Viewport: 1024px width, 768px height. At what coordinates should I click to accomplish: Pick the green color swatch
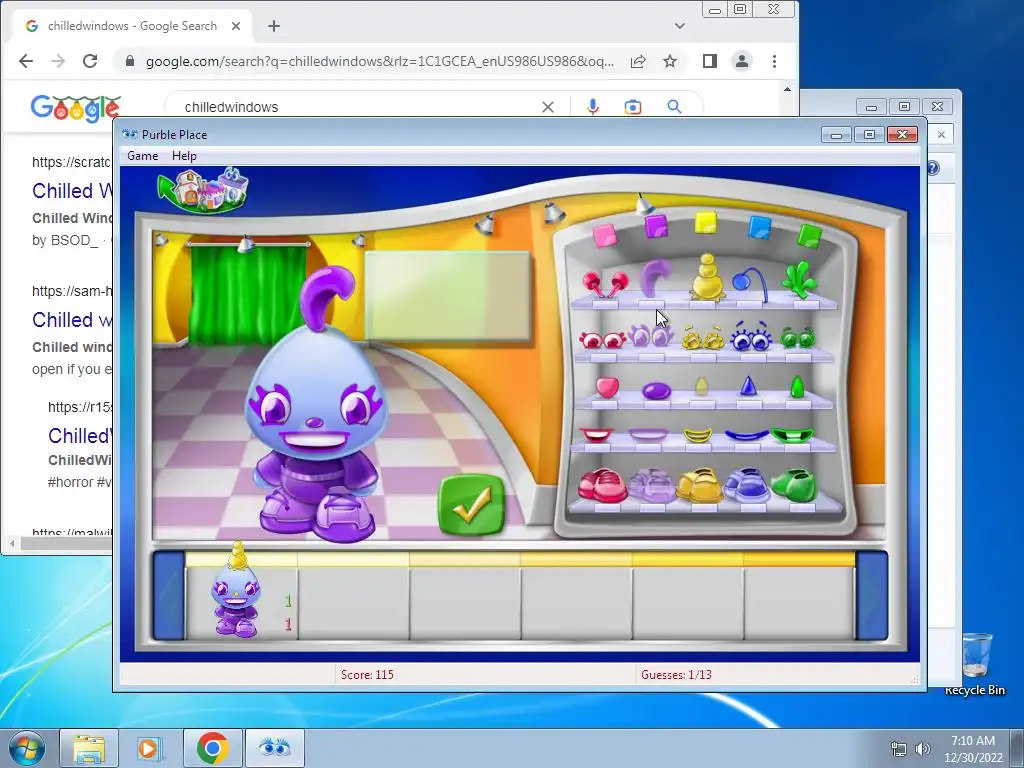(x=810, y=236)
